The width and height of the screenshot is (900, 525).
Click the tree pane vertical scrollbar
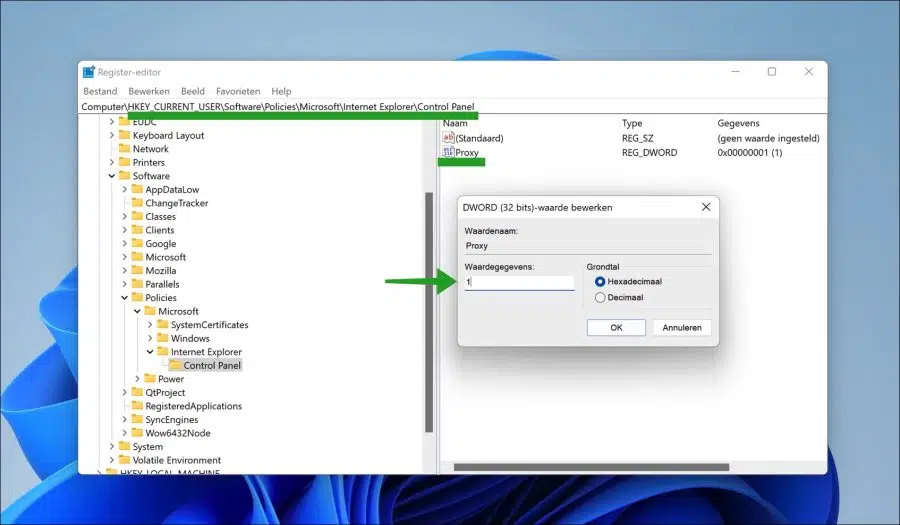pyautogui.click(x=429, y=312)
